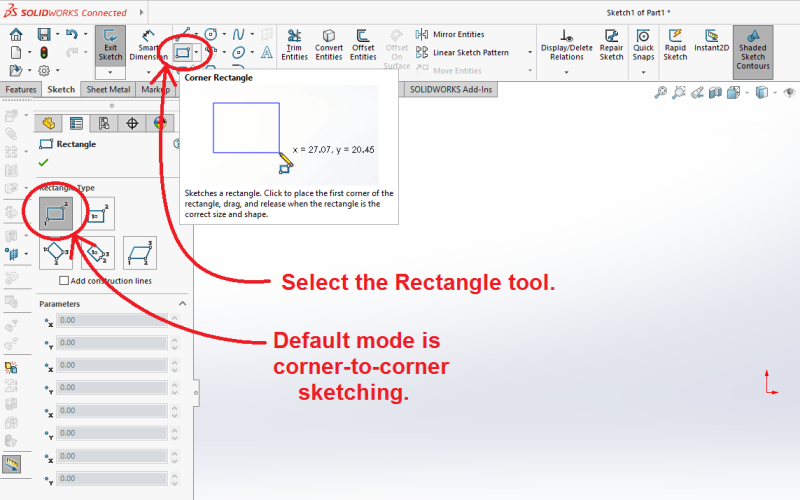This screenshot has height=500, width=800.
Task: Open the Exit Sketch dropdown arrow
Action: (110, 72)
